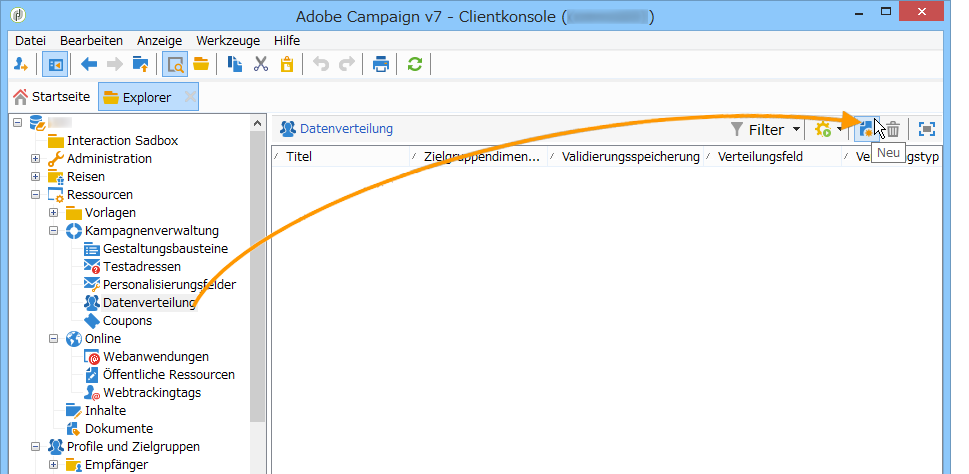The image size is (969, 474).
Task: Open Öffentliche Ressourcen in the tree
Action: [169, 375]
